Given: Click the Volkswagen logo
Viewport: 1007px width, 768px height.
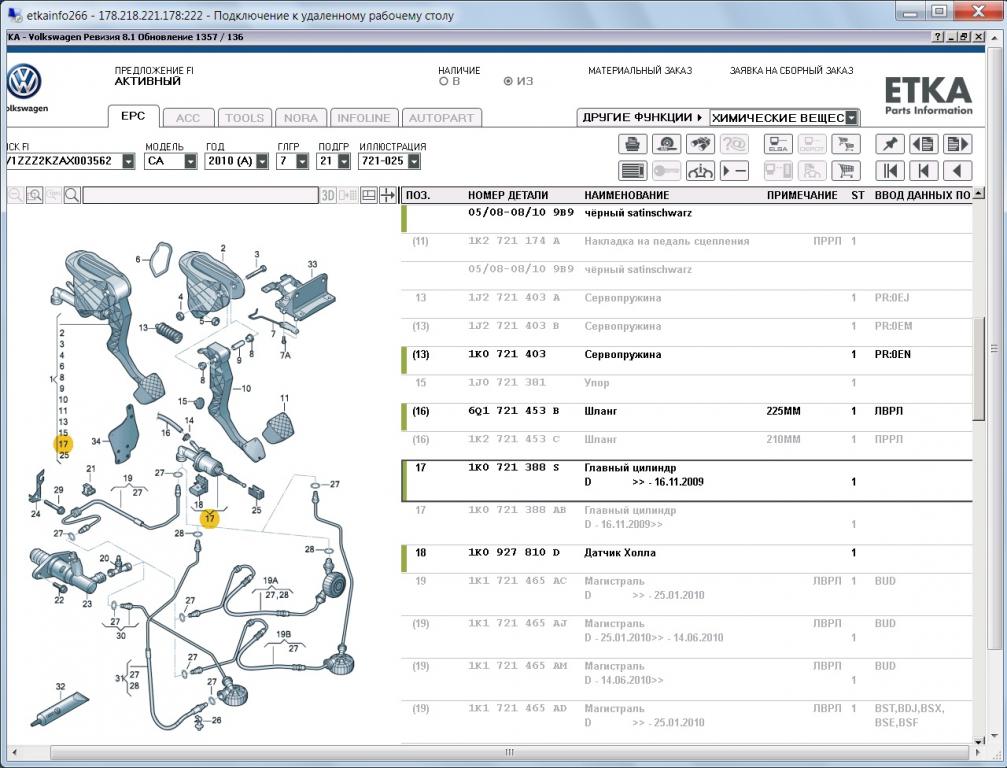Looking at the screenshot, I should [24, 82].
